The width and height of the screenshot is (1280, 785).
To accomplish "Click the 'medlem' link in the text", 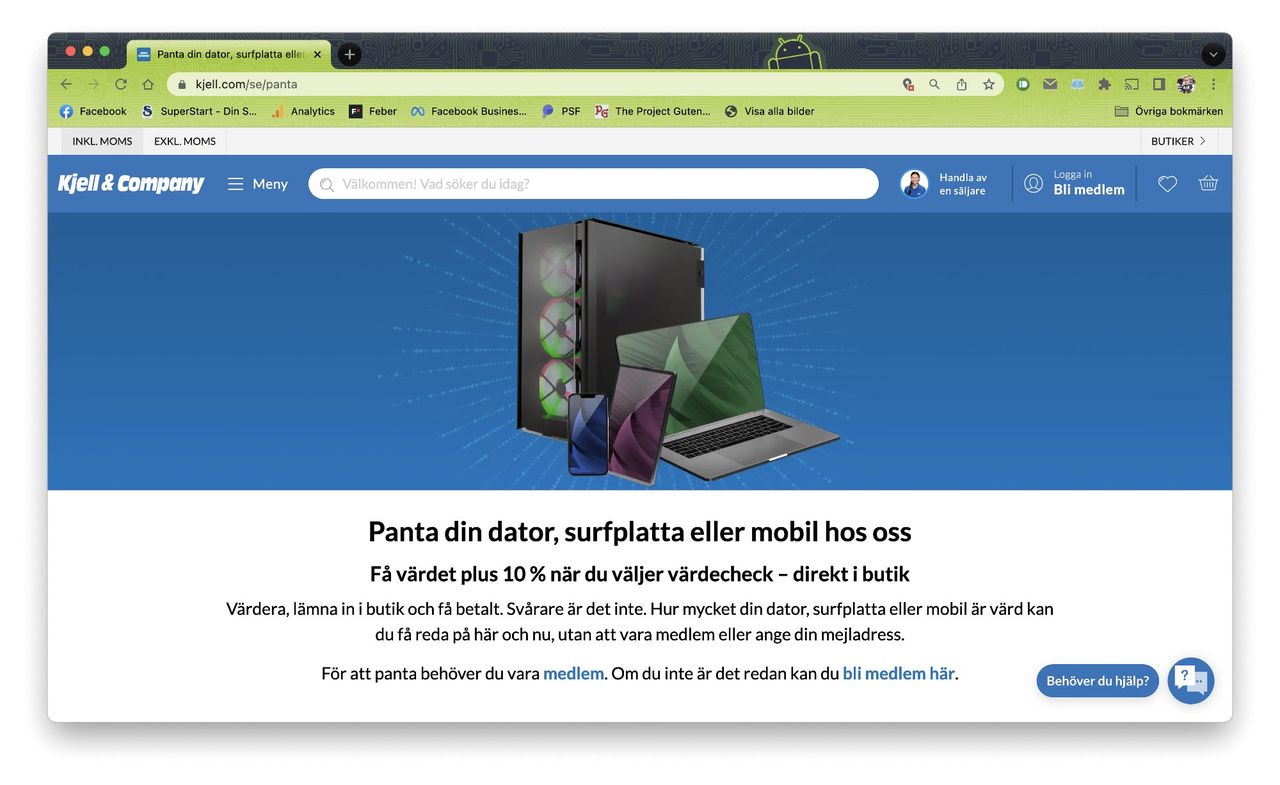I will pos(573,673).
